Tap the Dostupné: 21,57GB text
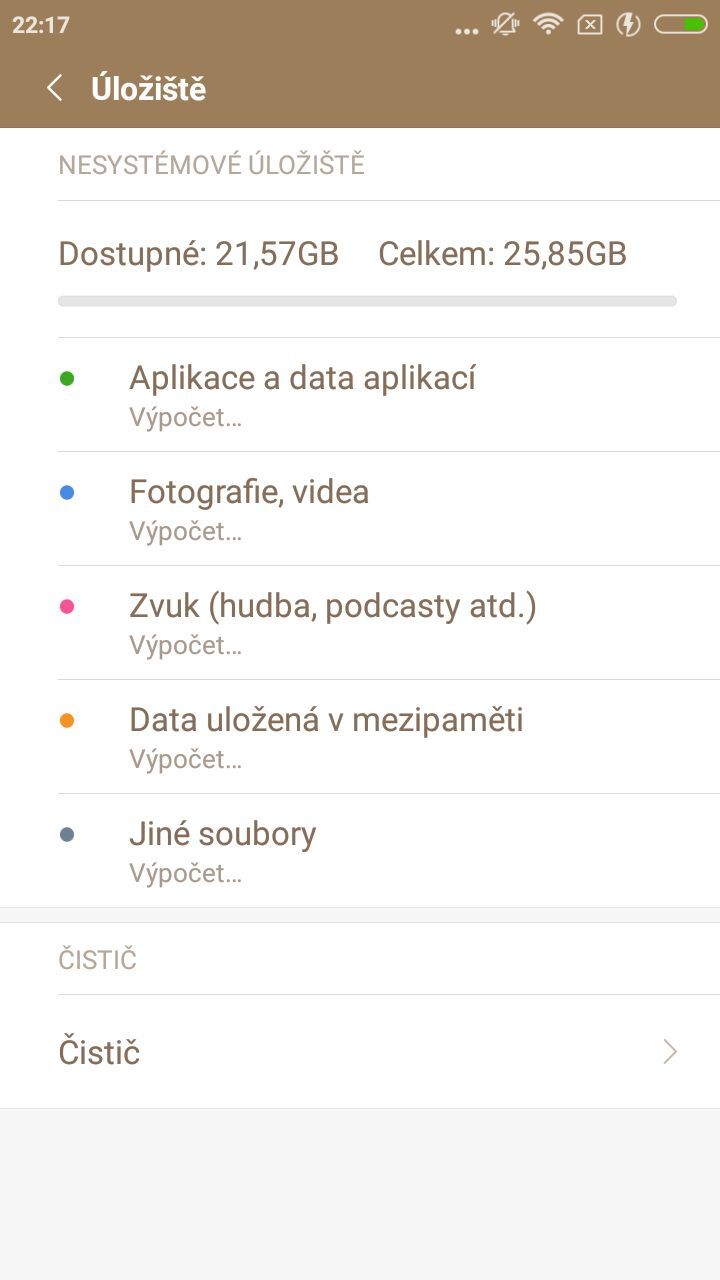 [x=199, y=254]
